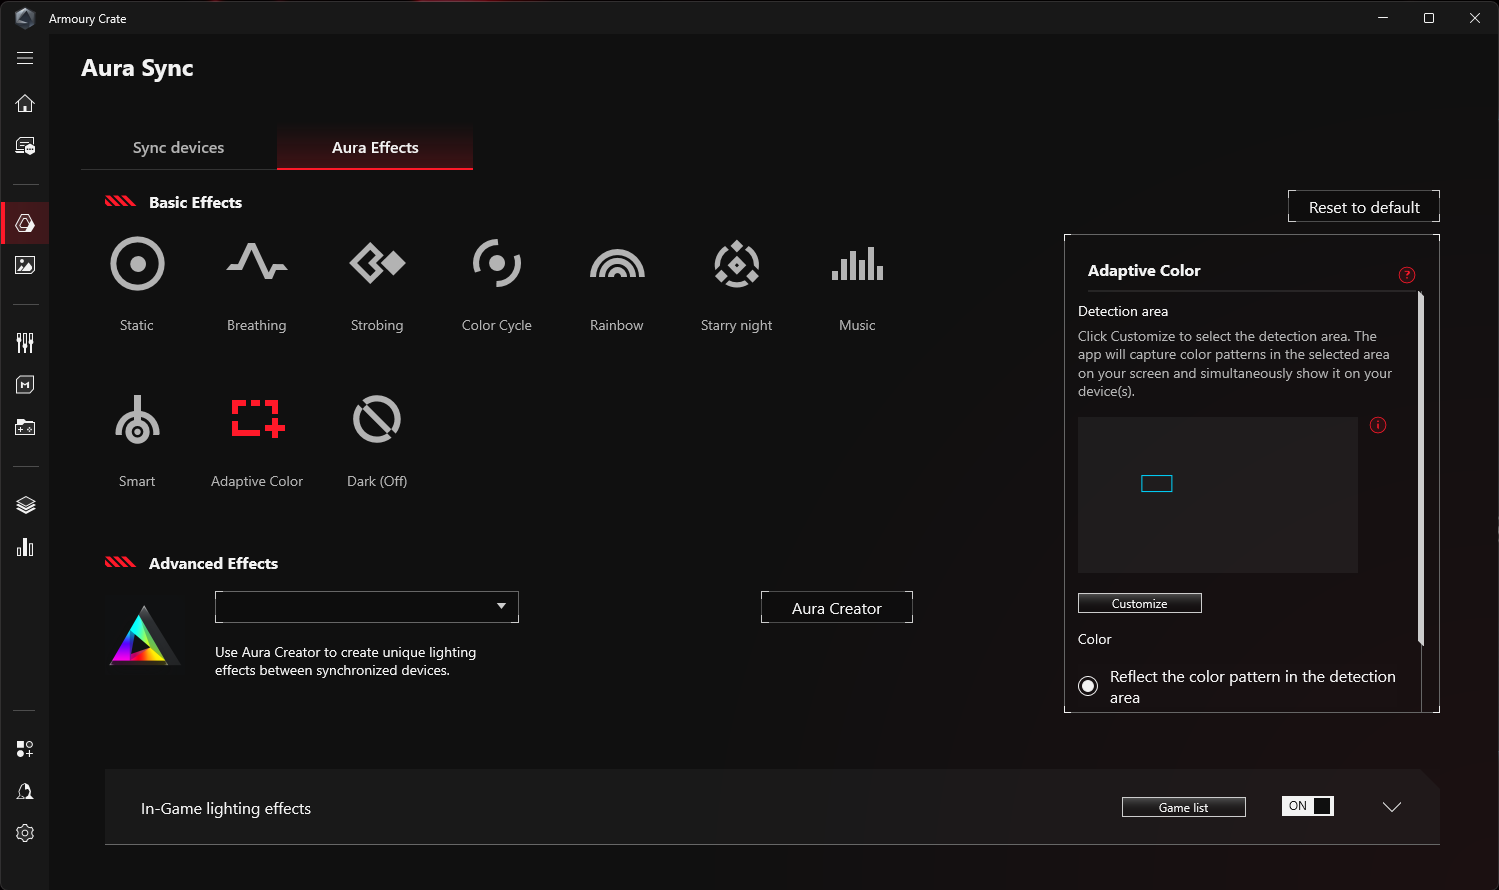Viewport: 1499px width, 890px height.
Task: Launch Aura Creator
Action: coord(836,607)
